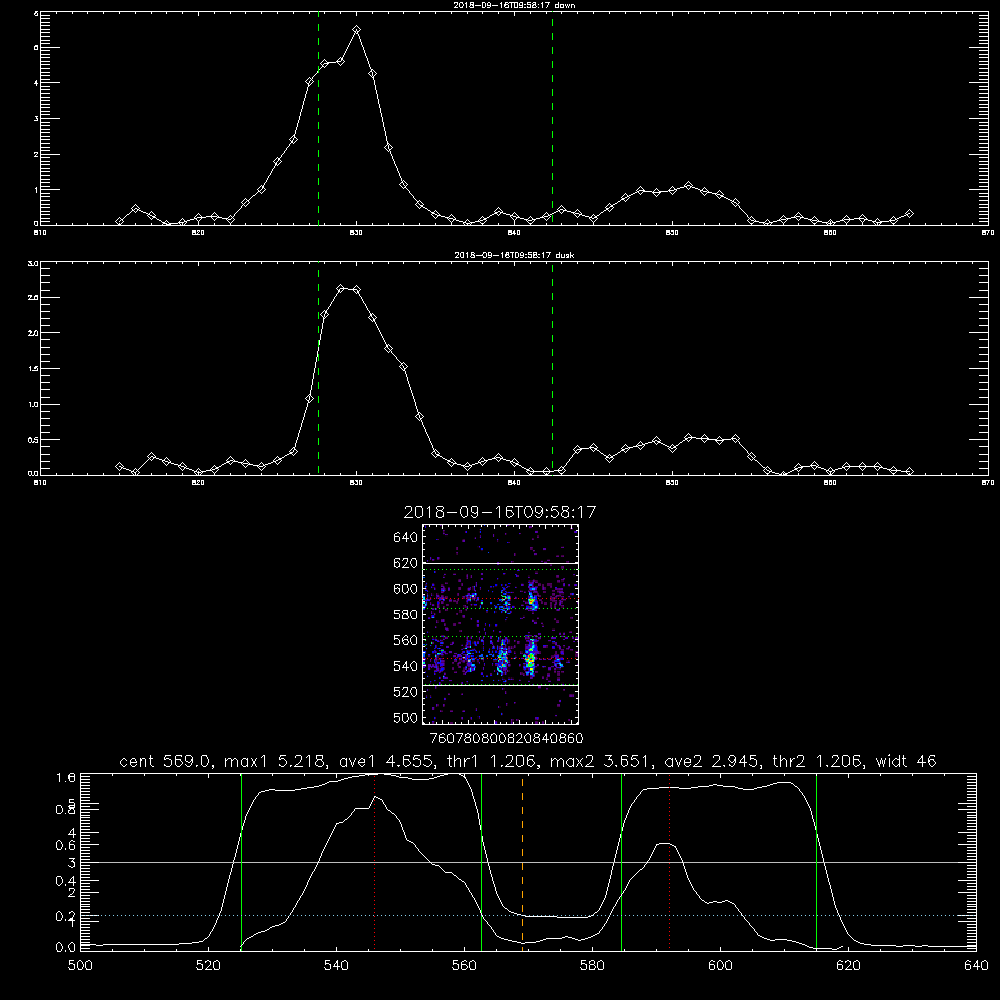The height and width of the screenshot is (1000, 1000).
Task: Click x-axis label 500 under bottom plot
Action: (80, 966)
